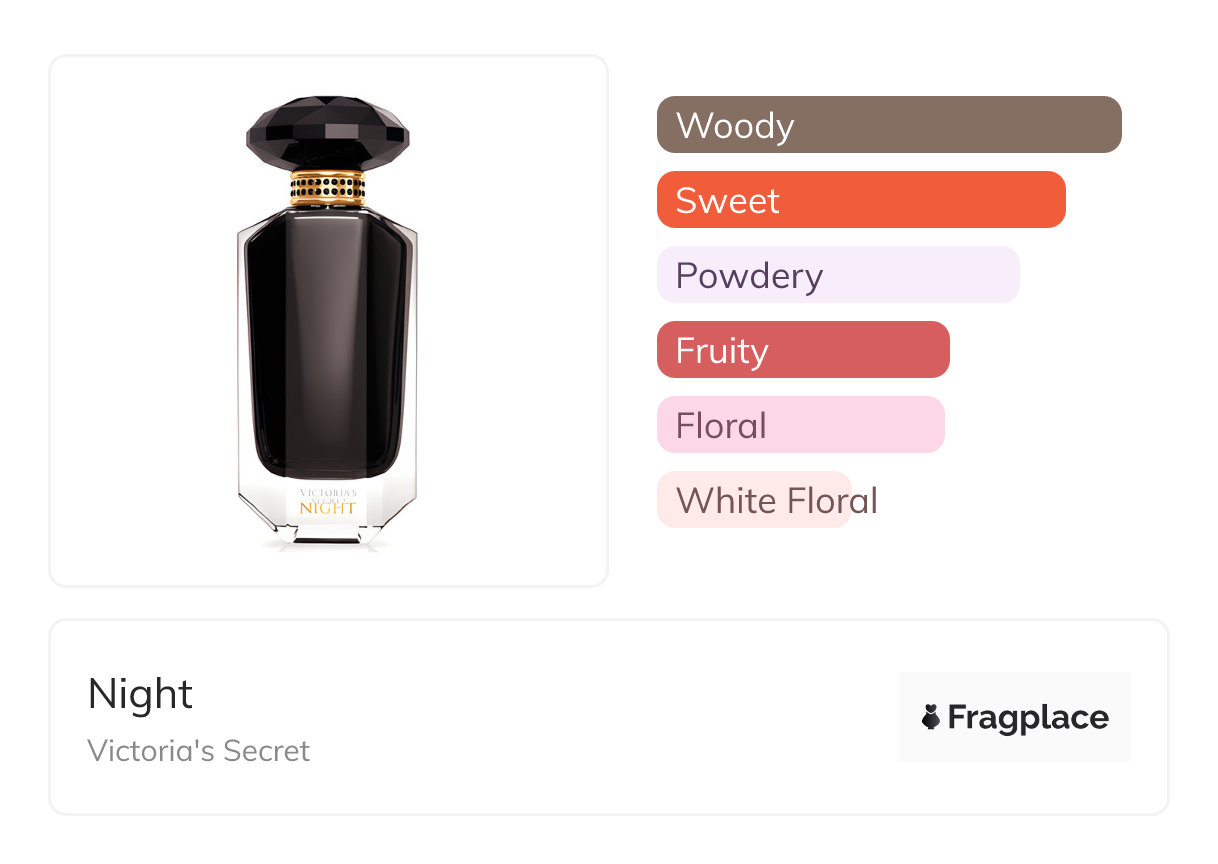Screen dimensions: 1218x864
Task: Click the Sweet text label
Action: [727, 201]
